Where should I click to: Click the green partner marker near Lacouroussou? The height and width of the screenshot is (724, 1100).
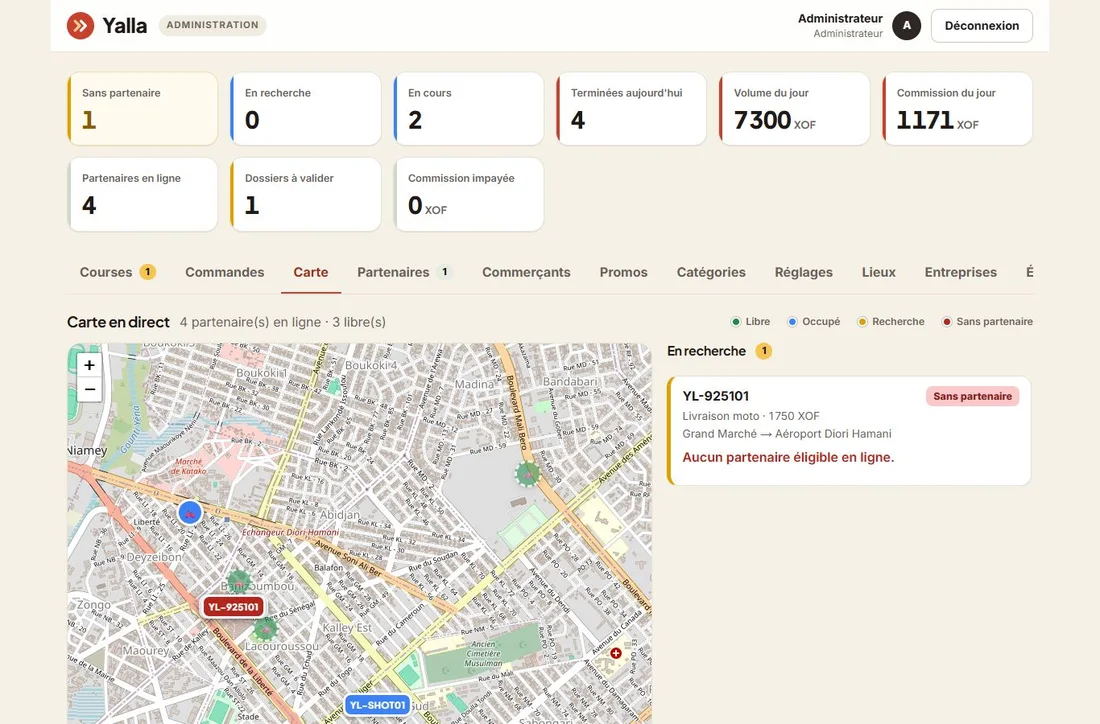click(265, 628)
